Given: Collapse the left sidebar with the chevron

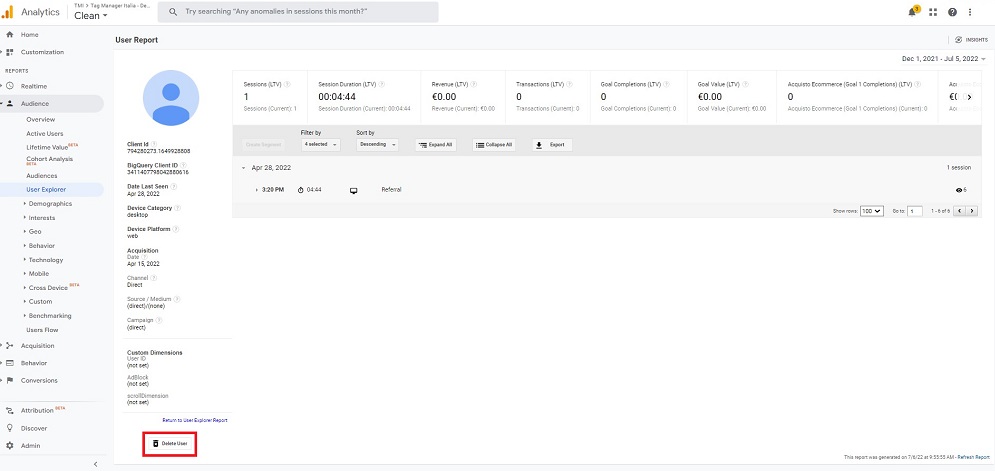Looking at the screenshot, I should (x=96, y=464).
